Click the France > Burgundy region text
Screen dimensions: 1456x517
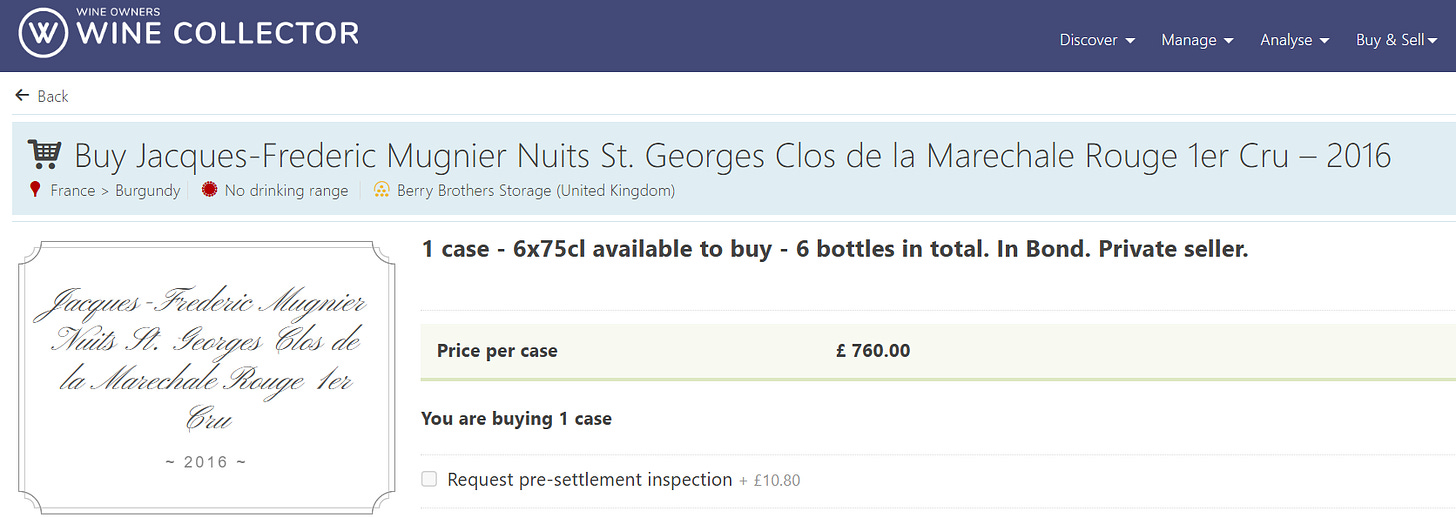115,190
